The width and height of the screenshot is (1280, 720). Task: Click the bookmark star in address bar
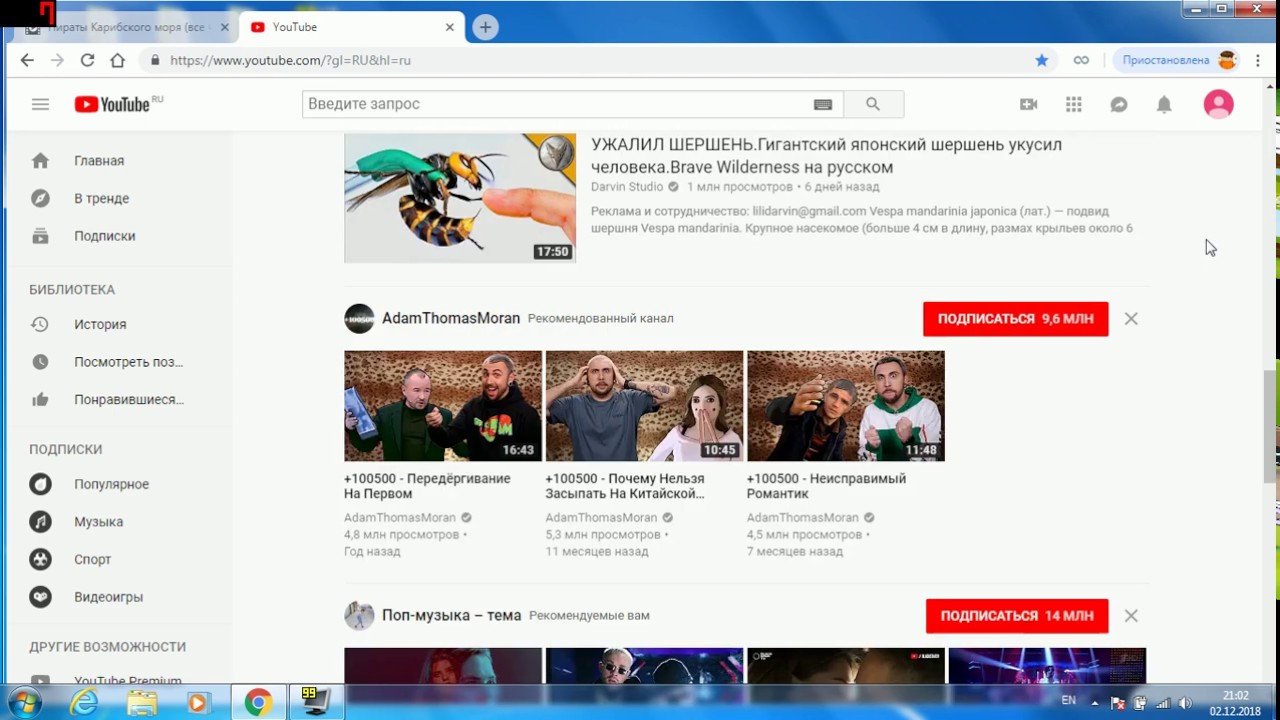click(x=1042, y=60)
